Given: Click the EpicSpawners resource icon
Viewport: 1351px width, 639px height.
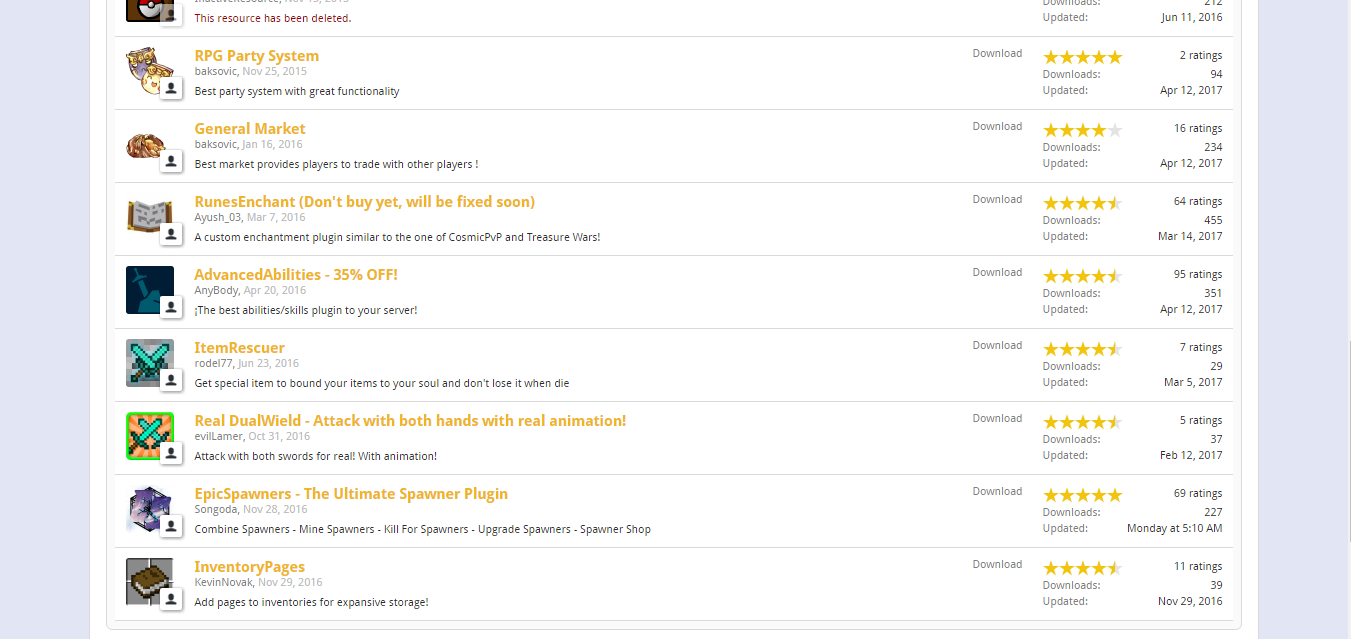Looking at the screenshot, I should (146, 506).
